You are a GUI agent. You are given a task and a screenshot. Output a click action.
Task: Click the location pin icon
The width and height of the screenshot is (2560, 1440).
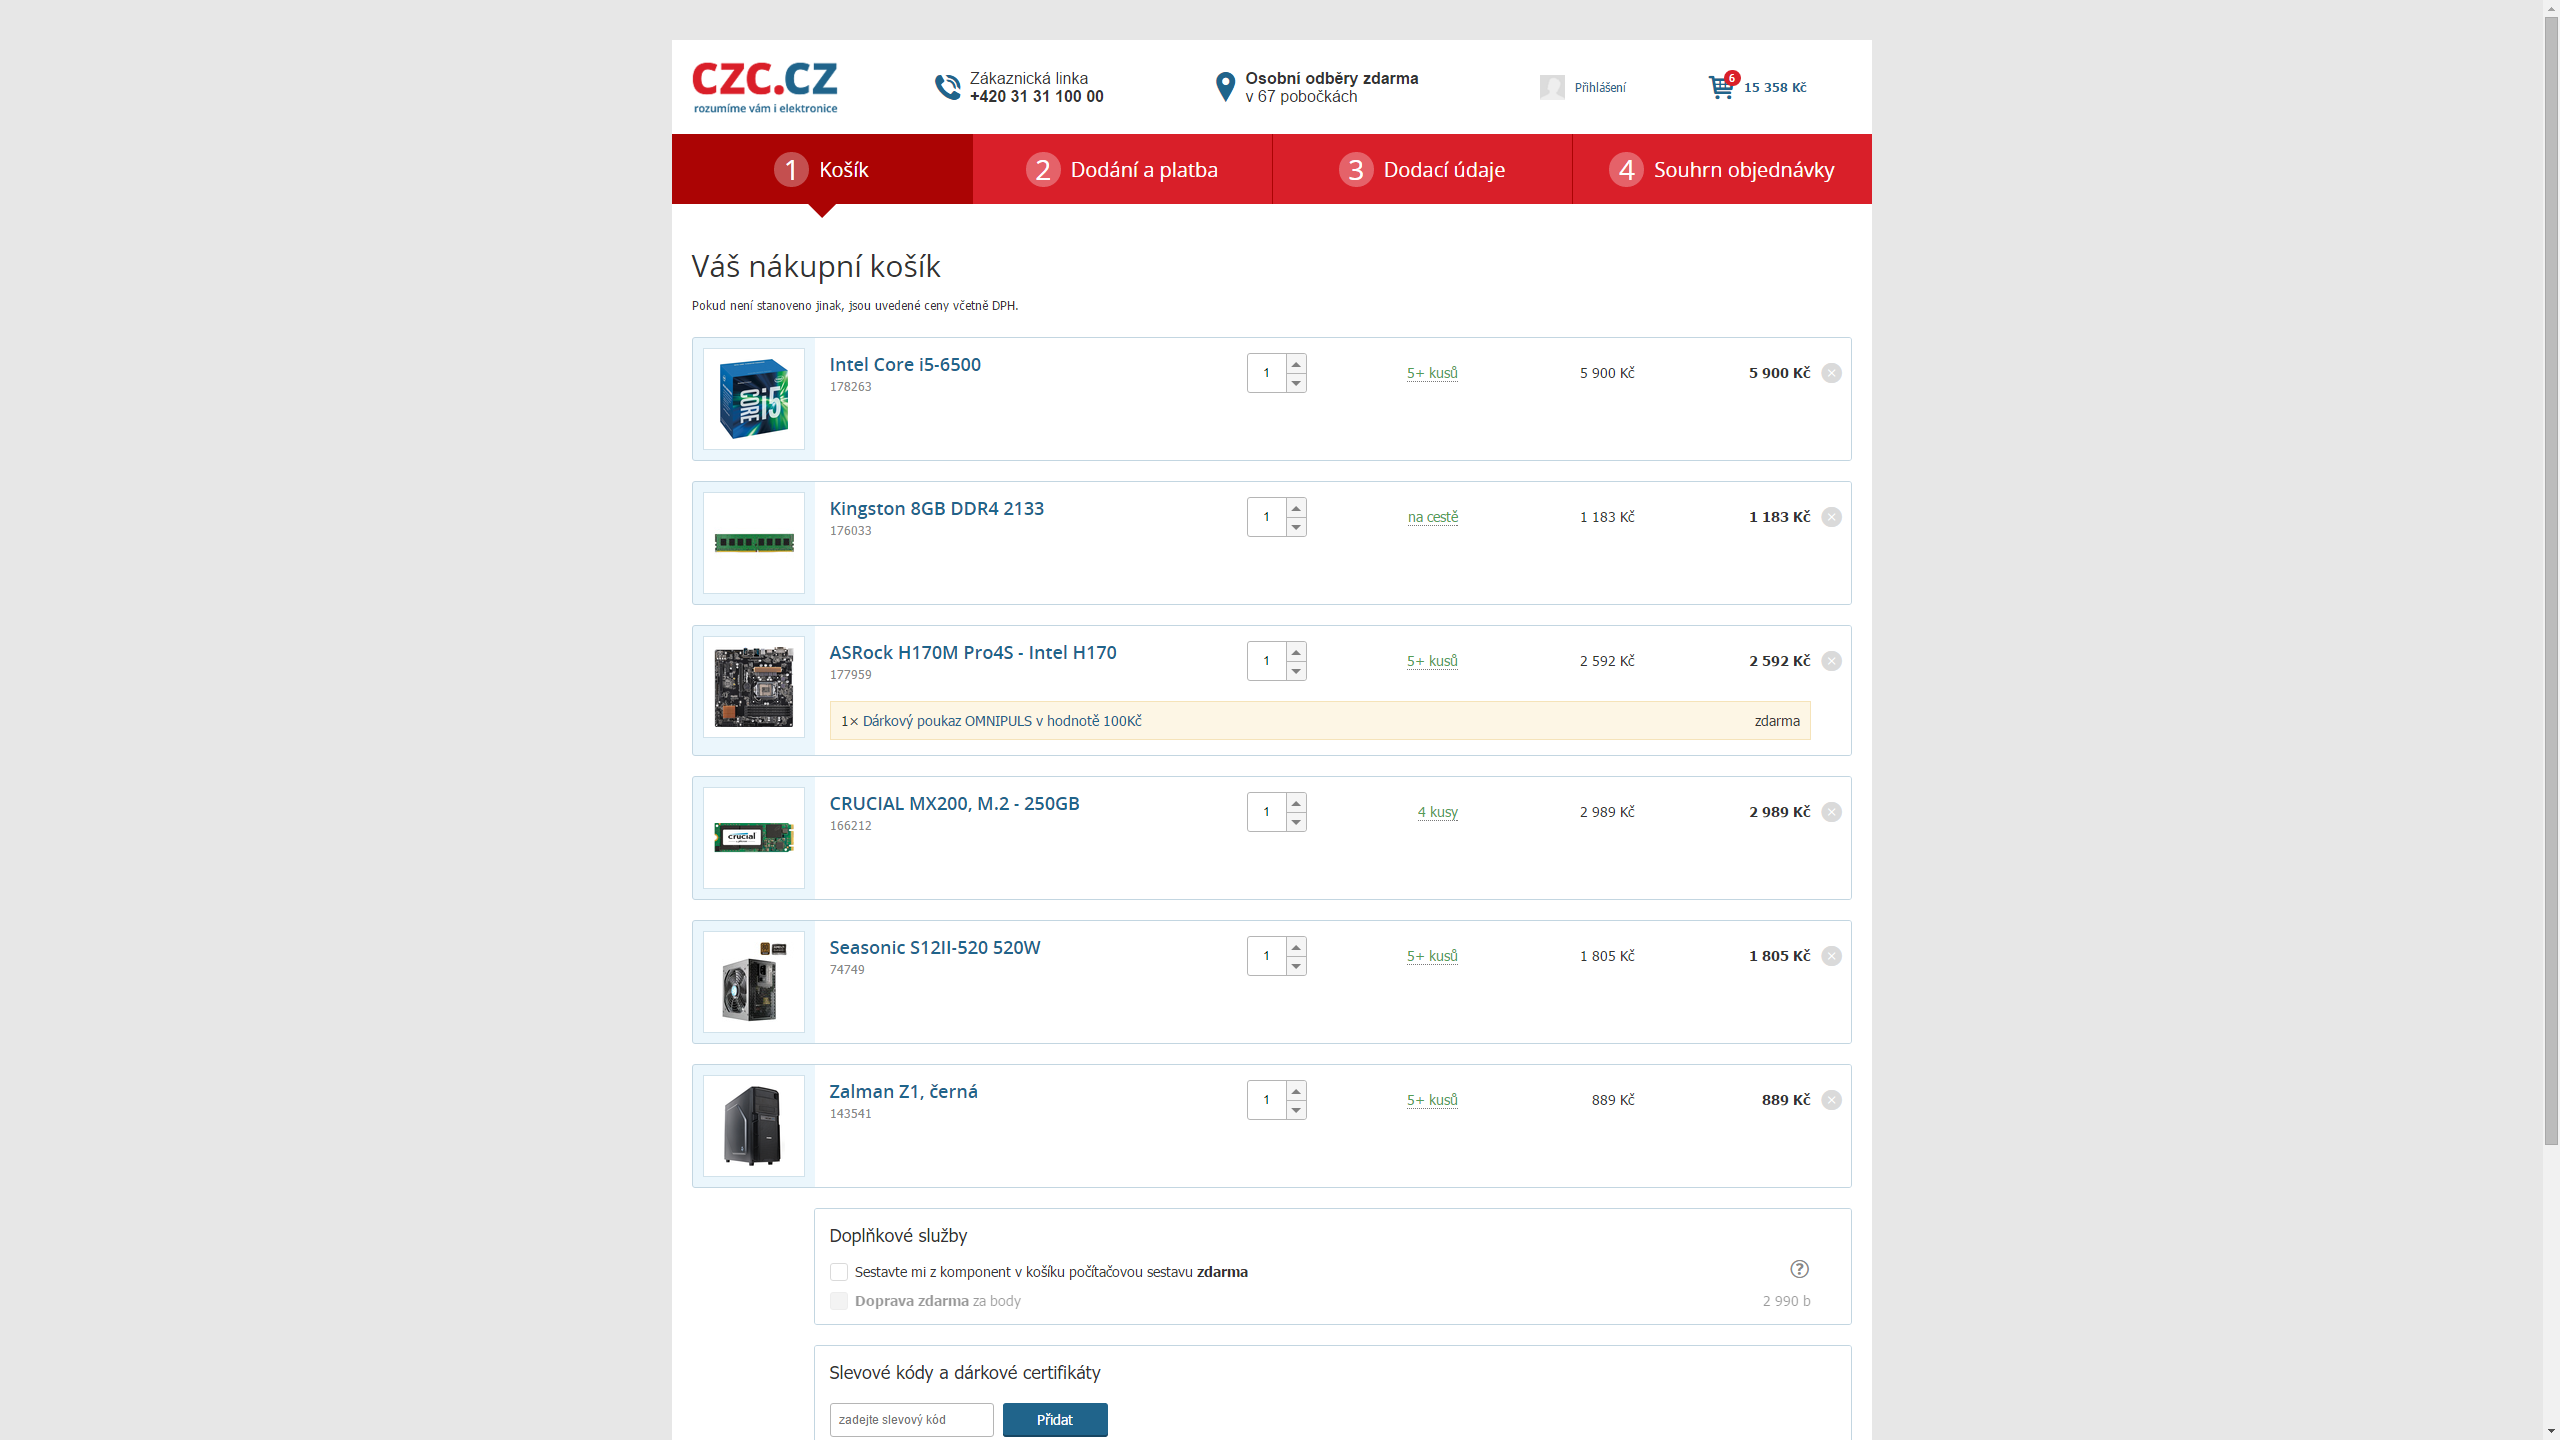[x=1225, y=87]
